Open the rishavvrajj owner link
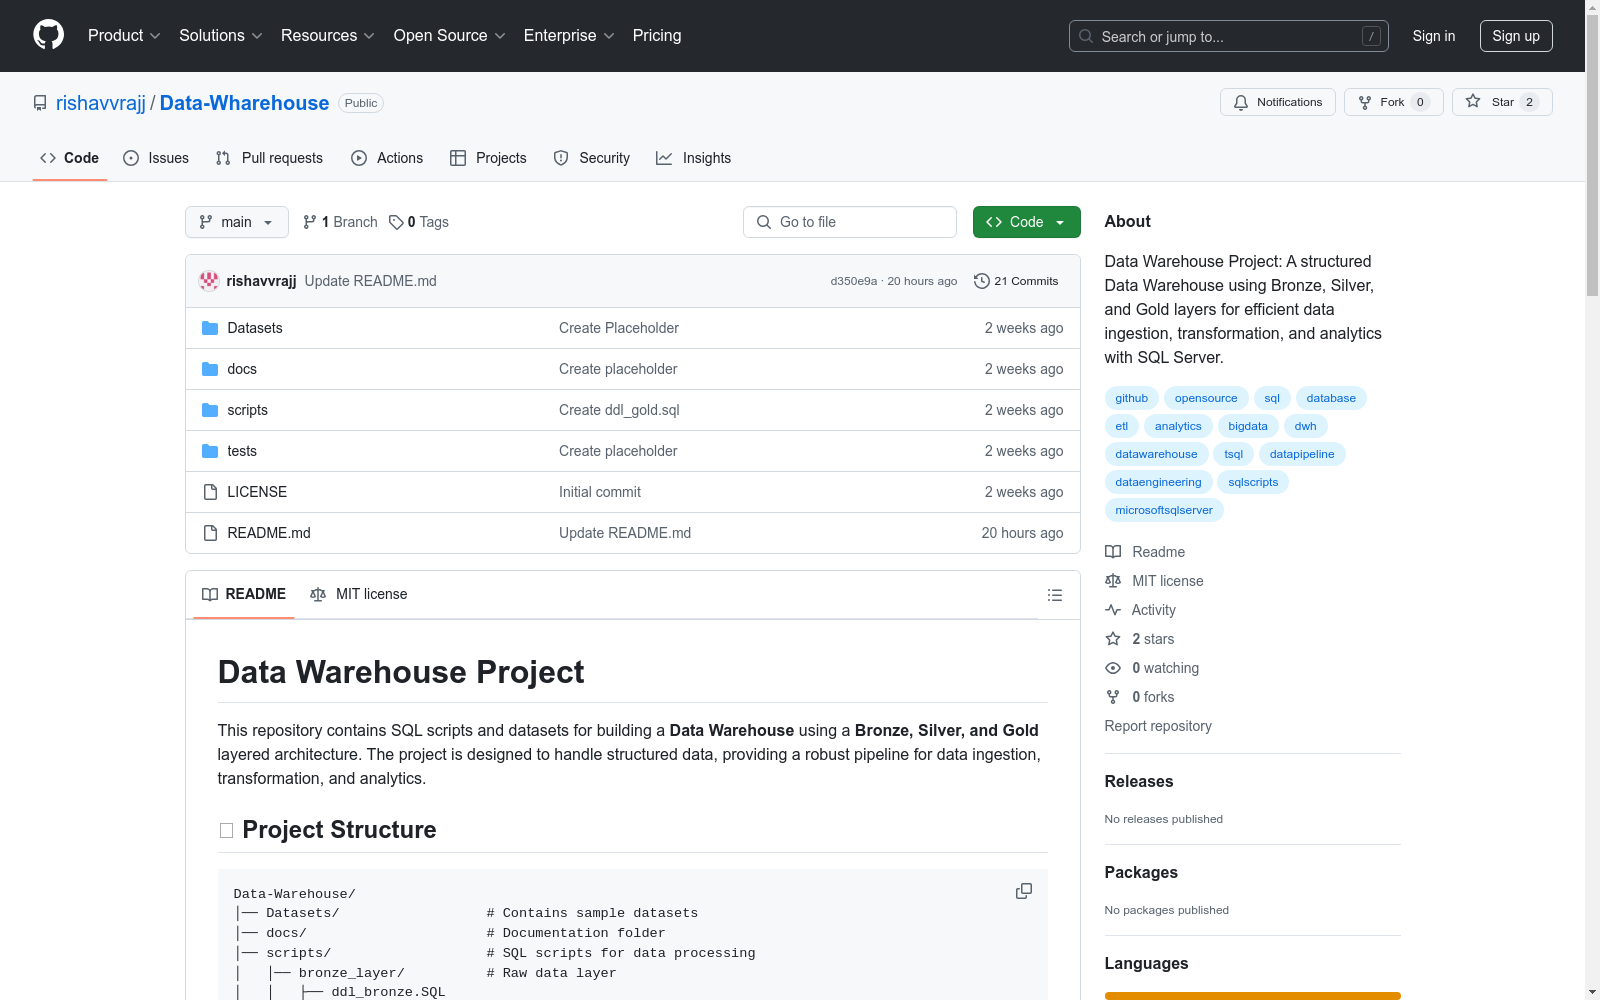 (x=101, y=103)
